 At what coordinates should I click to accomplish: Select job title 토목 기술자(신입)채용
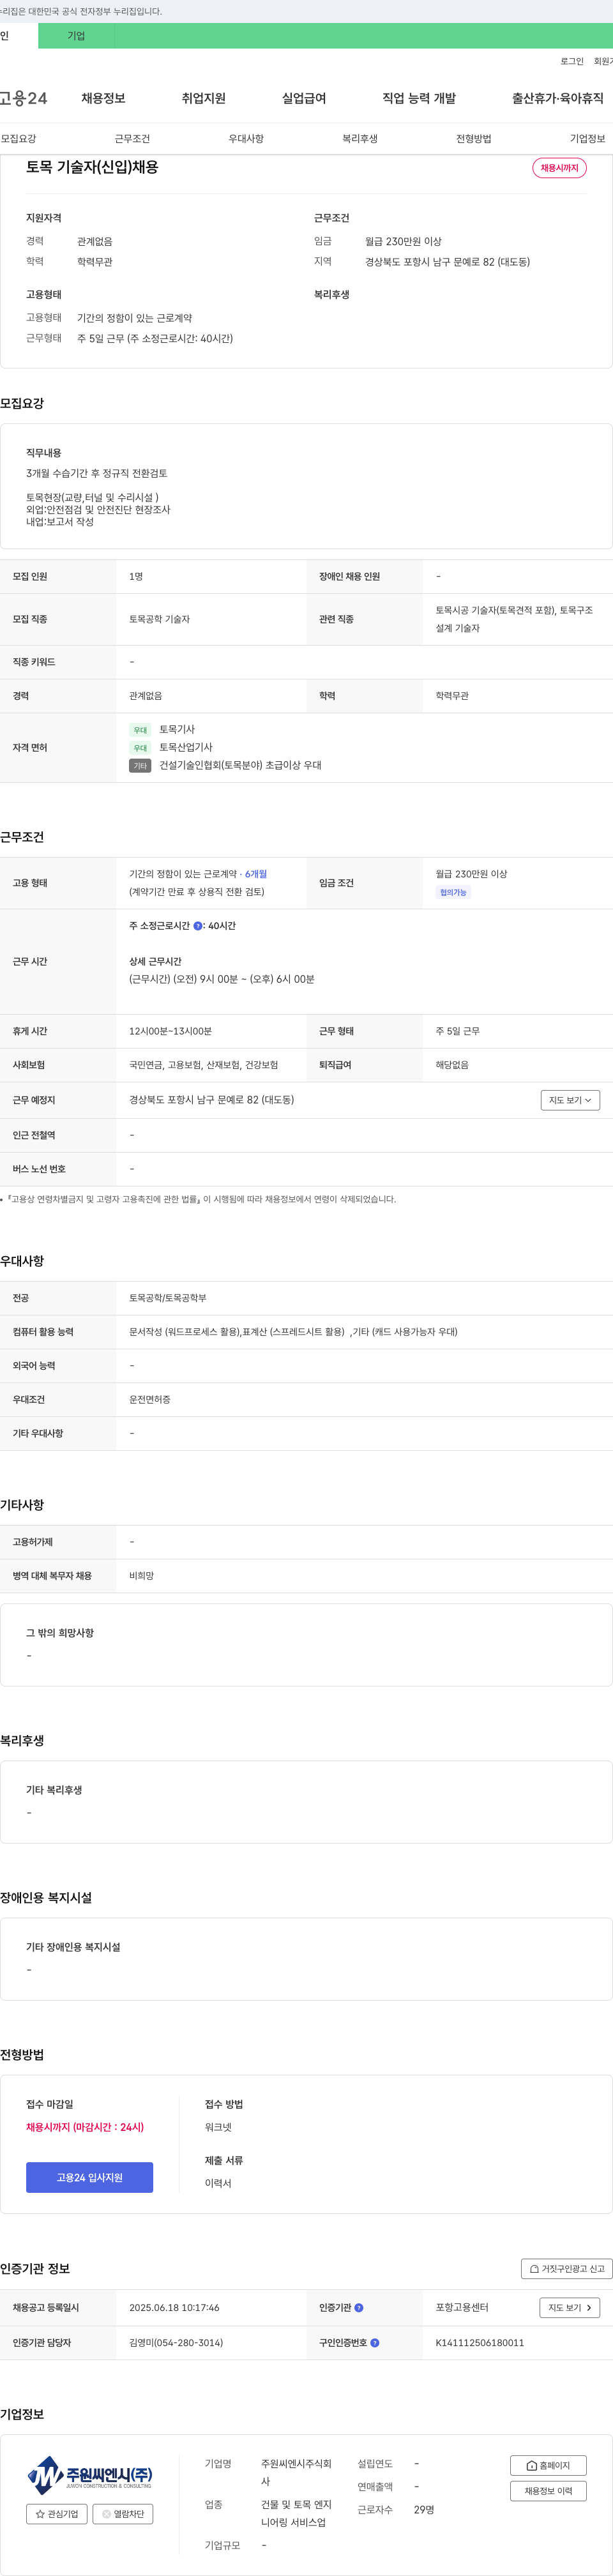pyautogui.click(x=92, y=167)
